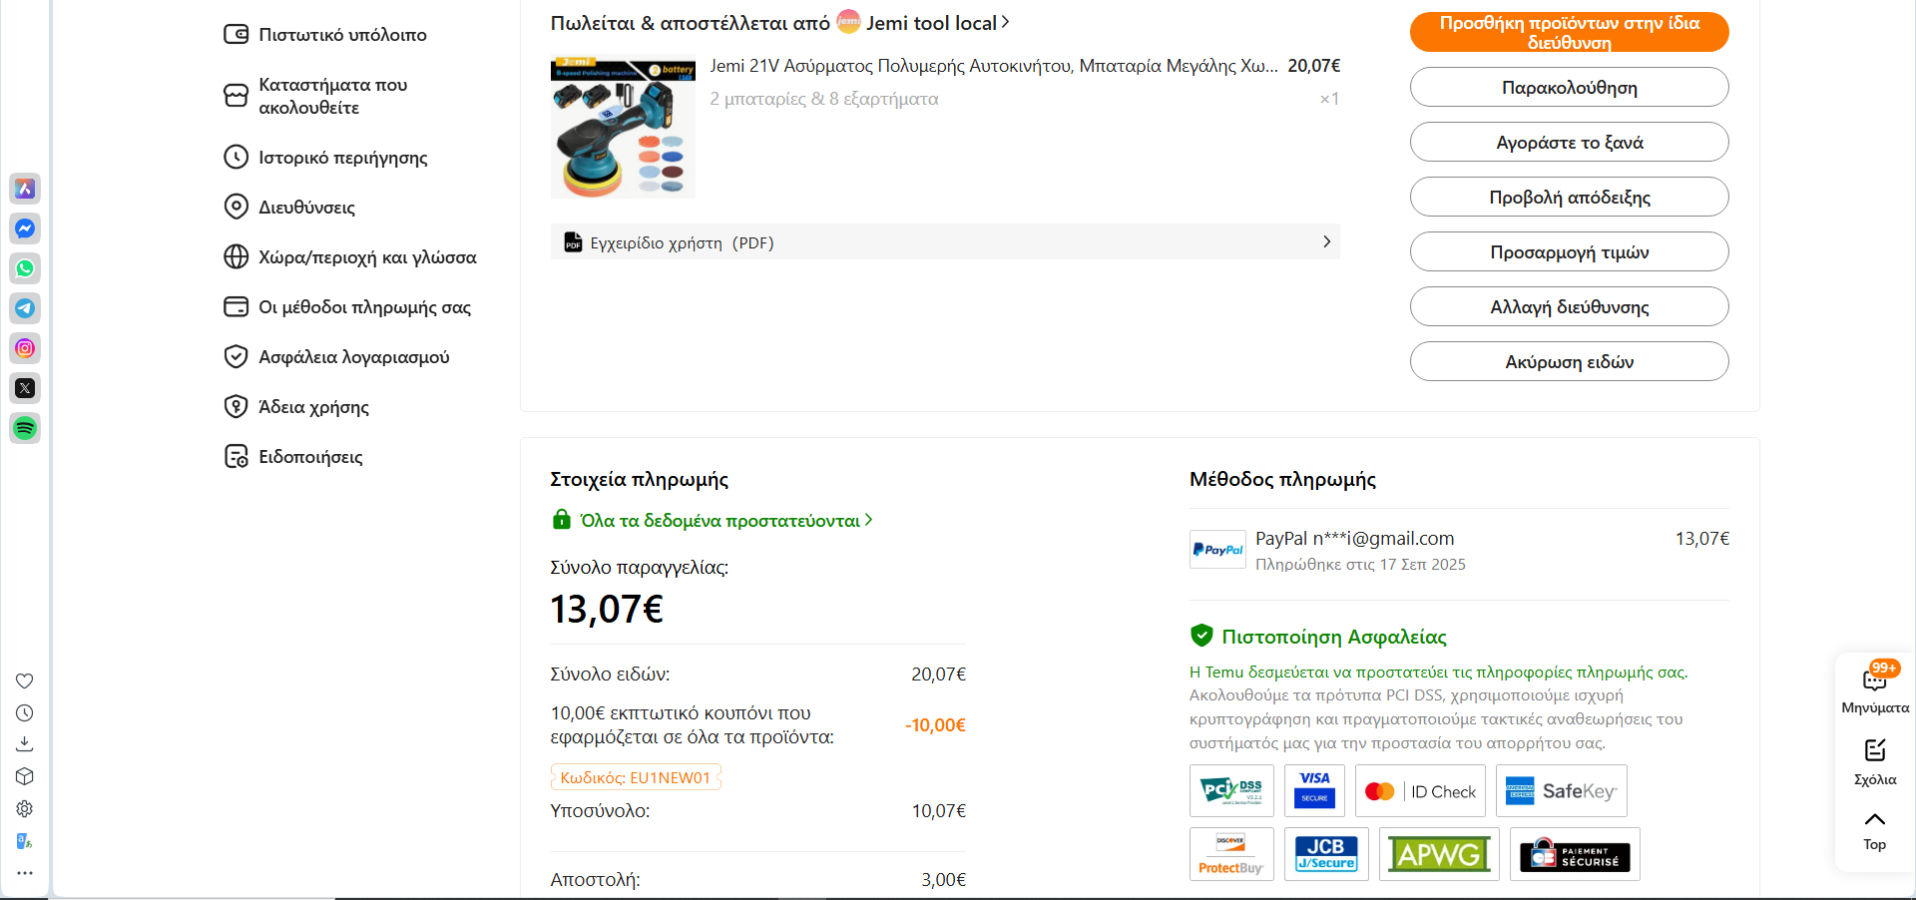Open Telegram sidebar panel

(x=25, y=309)
